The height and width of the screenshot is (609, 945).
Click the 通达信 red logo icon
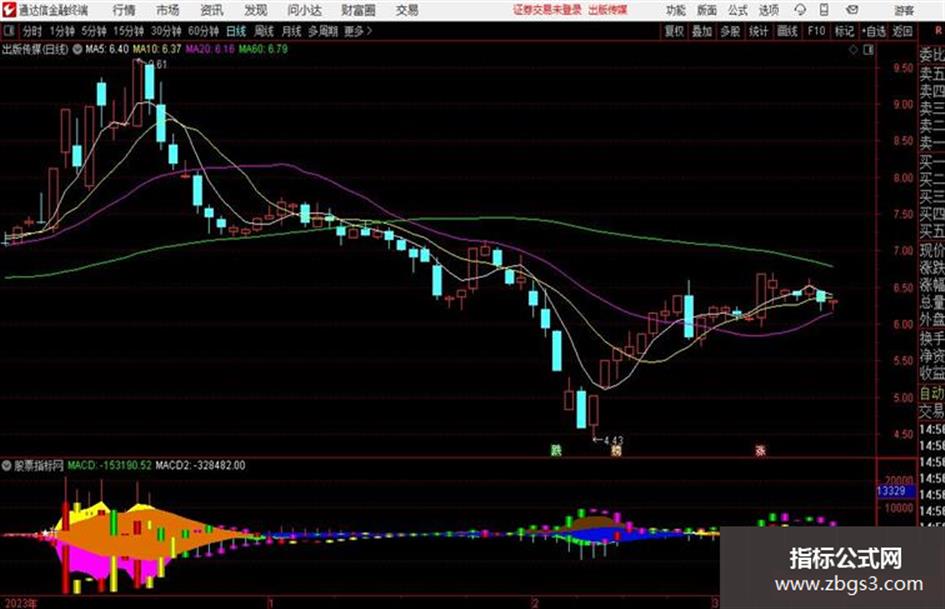click(x=9, y=10)
